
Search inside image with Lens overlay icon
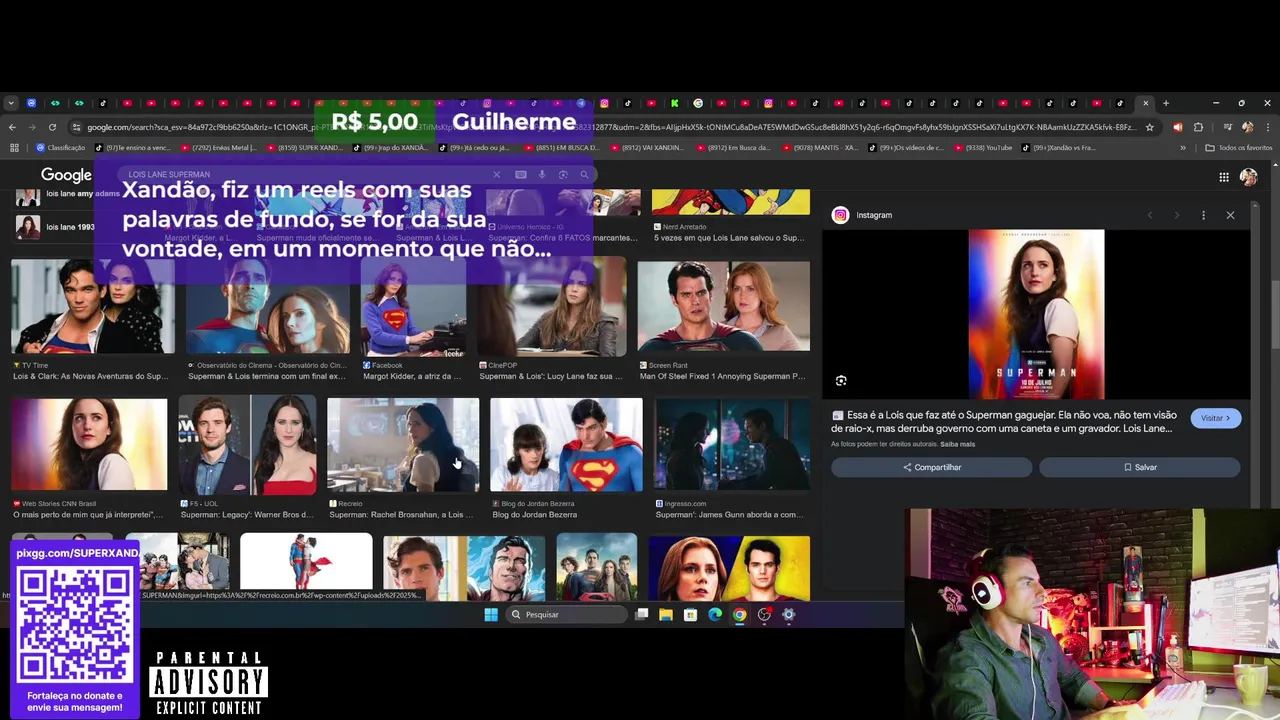(841, 381)
